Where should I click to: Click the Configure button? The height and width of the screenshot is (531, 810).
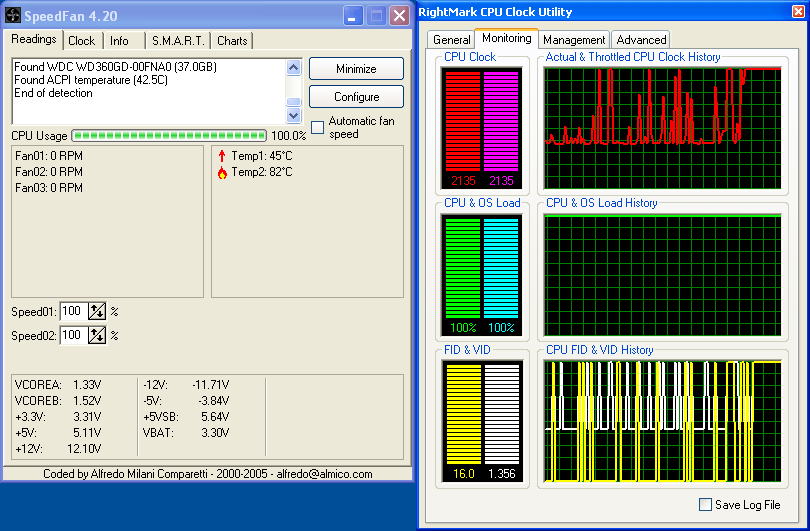pos(356,97)
